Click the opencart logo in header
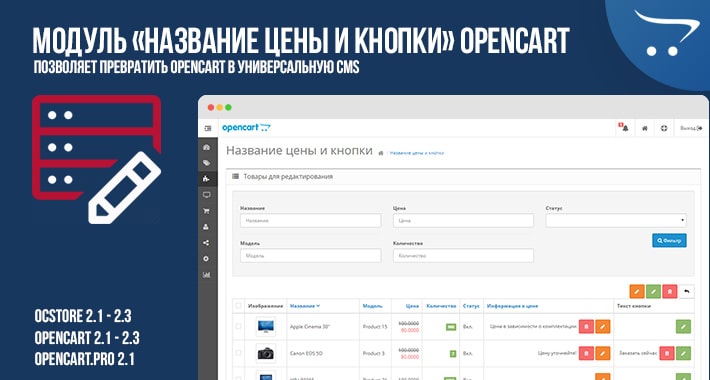 click(x=246, y=128)
